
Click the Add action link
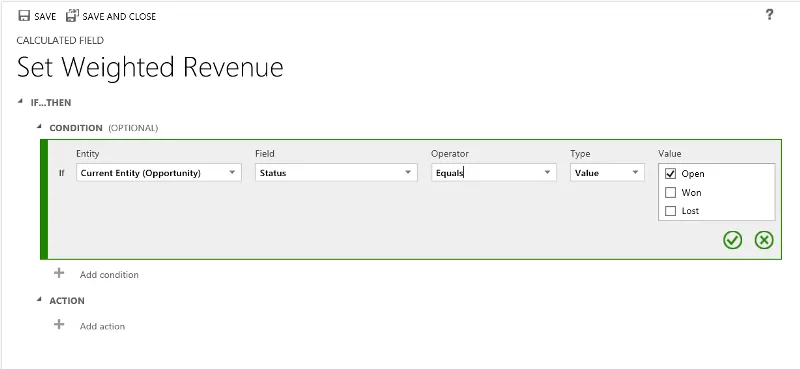[x=102, y=326]
